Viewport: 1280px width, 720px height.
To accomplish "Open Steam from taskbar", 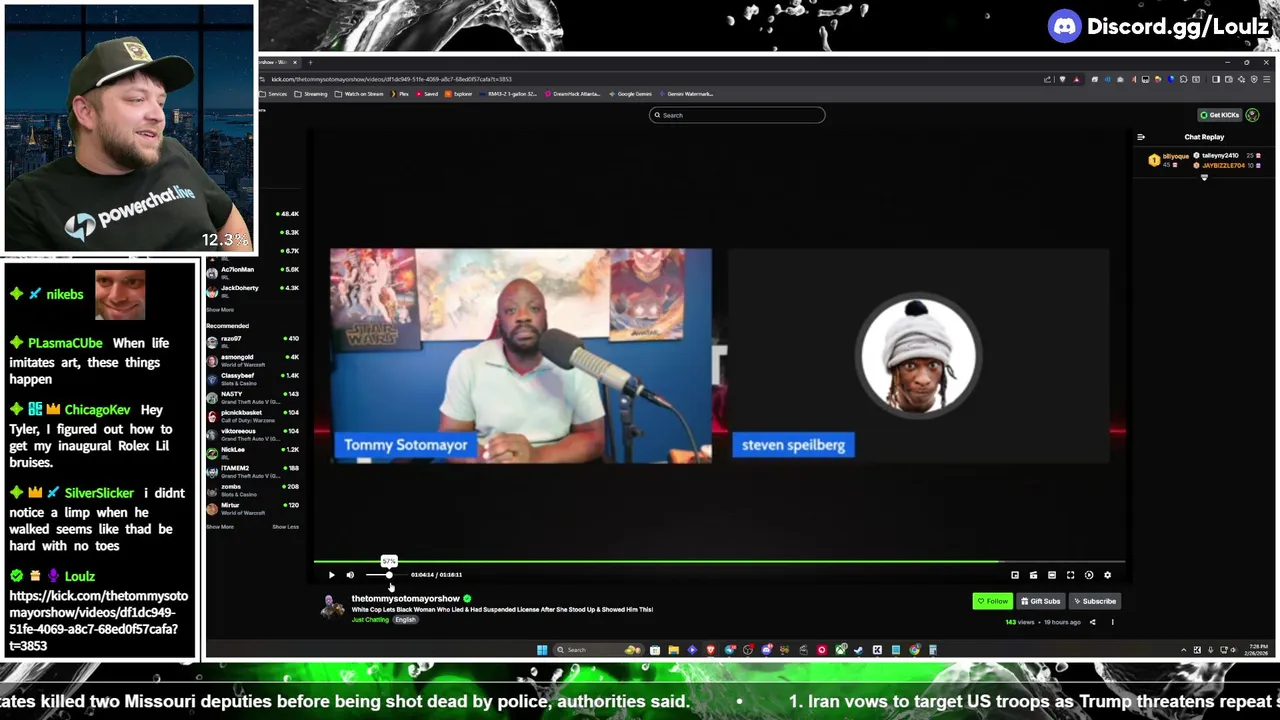I will coord(858,650).
